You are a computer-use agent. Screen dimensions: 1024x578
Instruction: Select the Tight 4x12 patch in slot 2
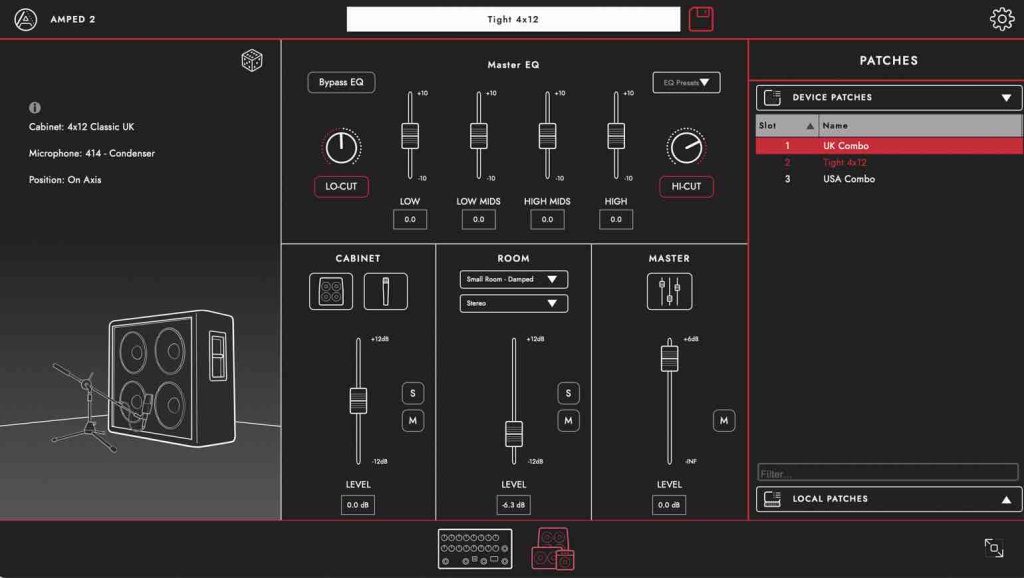870,160
